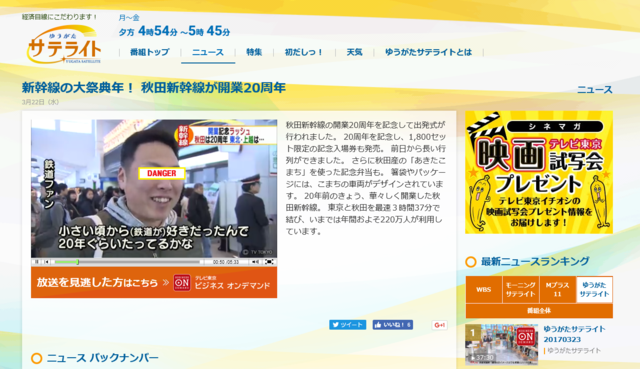The height and width of the screenshot is (369, 640).
Task: Select the ニュース navigation tab
Action: pyautogui.click(x=208, y=52)
